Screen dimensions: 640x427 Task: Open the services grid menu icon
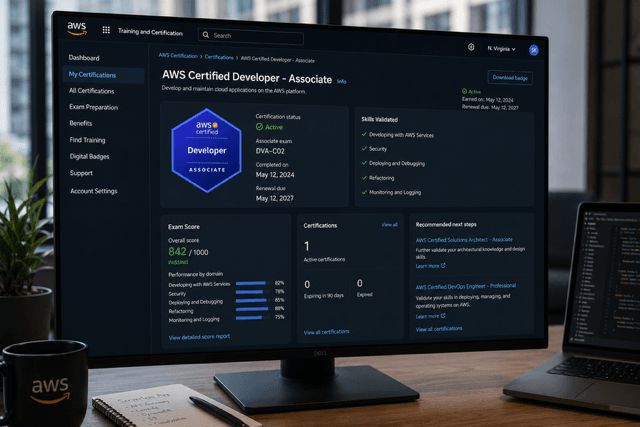(106, 30)
